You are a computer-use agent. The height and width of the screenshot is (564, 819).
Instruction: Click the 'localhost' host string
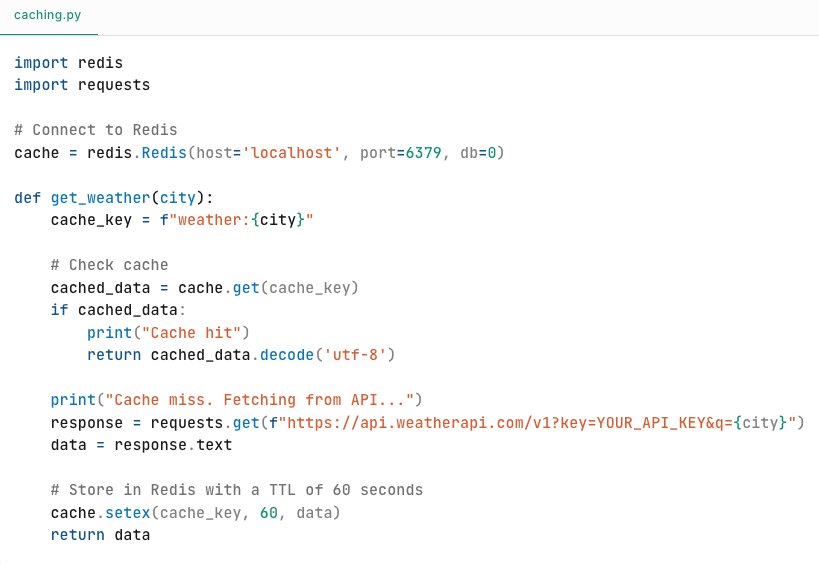(x=292, y=153)
